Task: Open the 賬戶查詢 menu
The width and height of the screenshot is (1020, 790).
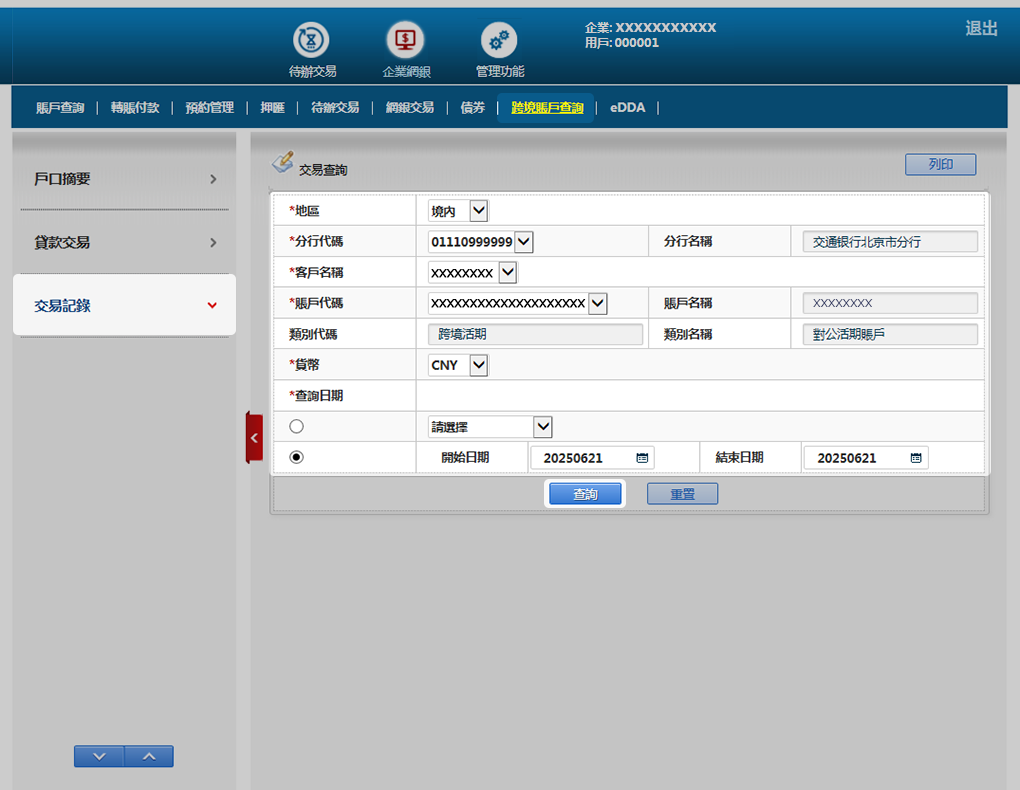Action: (x=60, y=108)
